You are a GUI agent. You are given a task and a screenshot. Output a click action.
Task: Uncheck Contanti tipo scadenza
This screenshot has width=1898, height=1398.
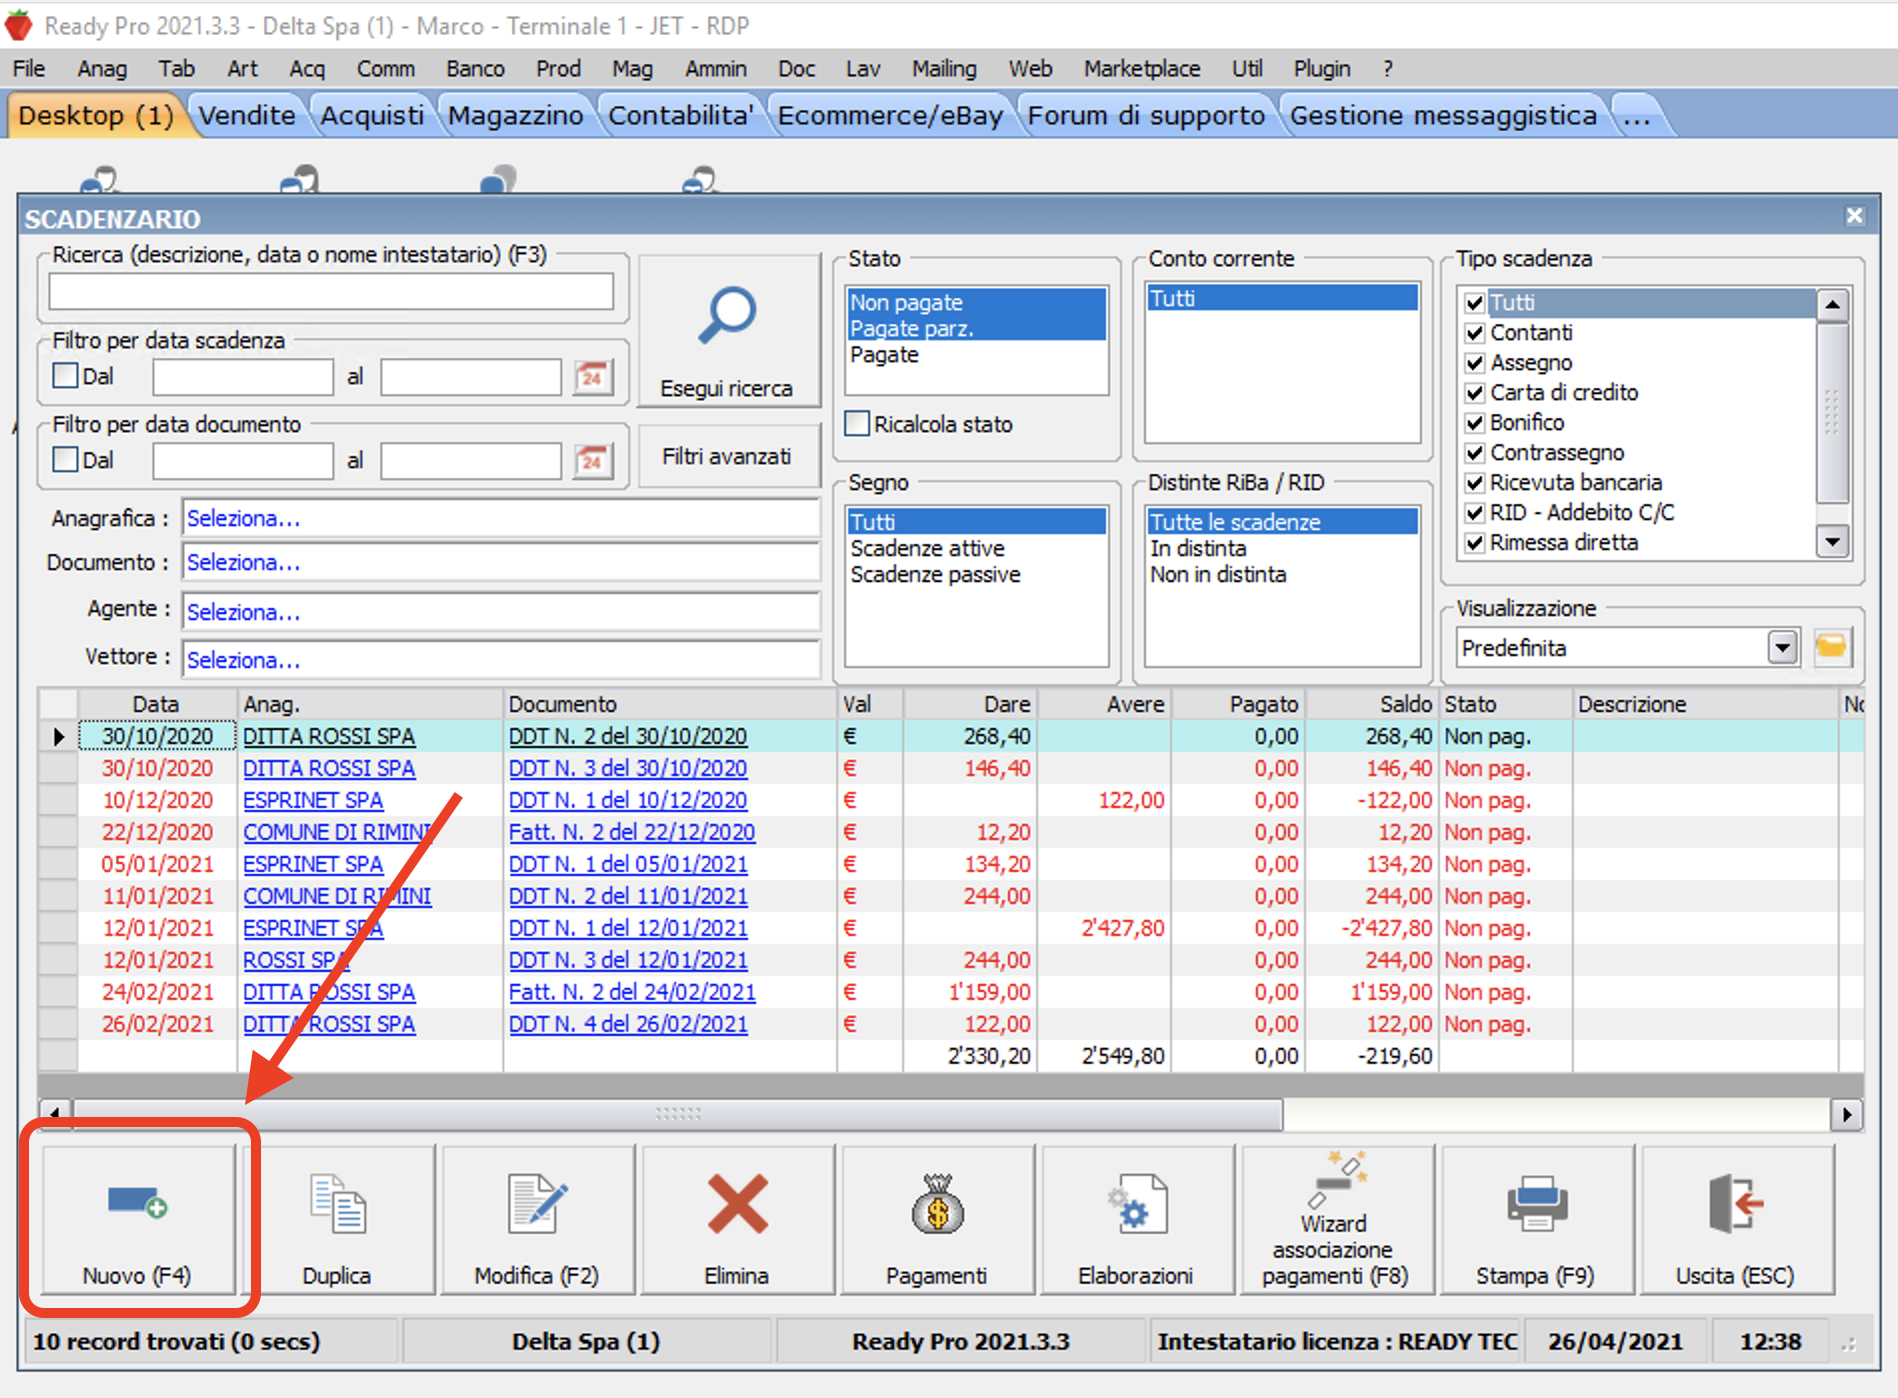click(x=1474, y=332)
